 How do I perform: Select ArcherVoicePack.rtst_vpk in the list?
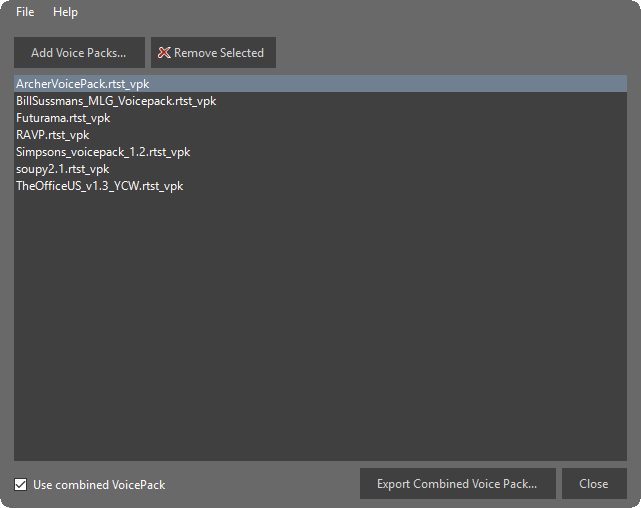pos(320,84)
